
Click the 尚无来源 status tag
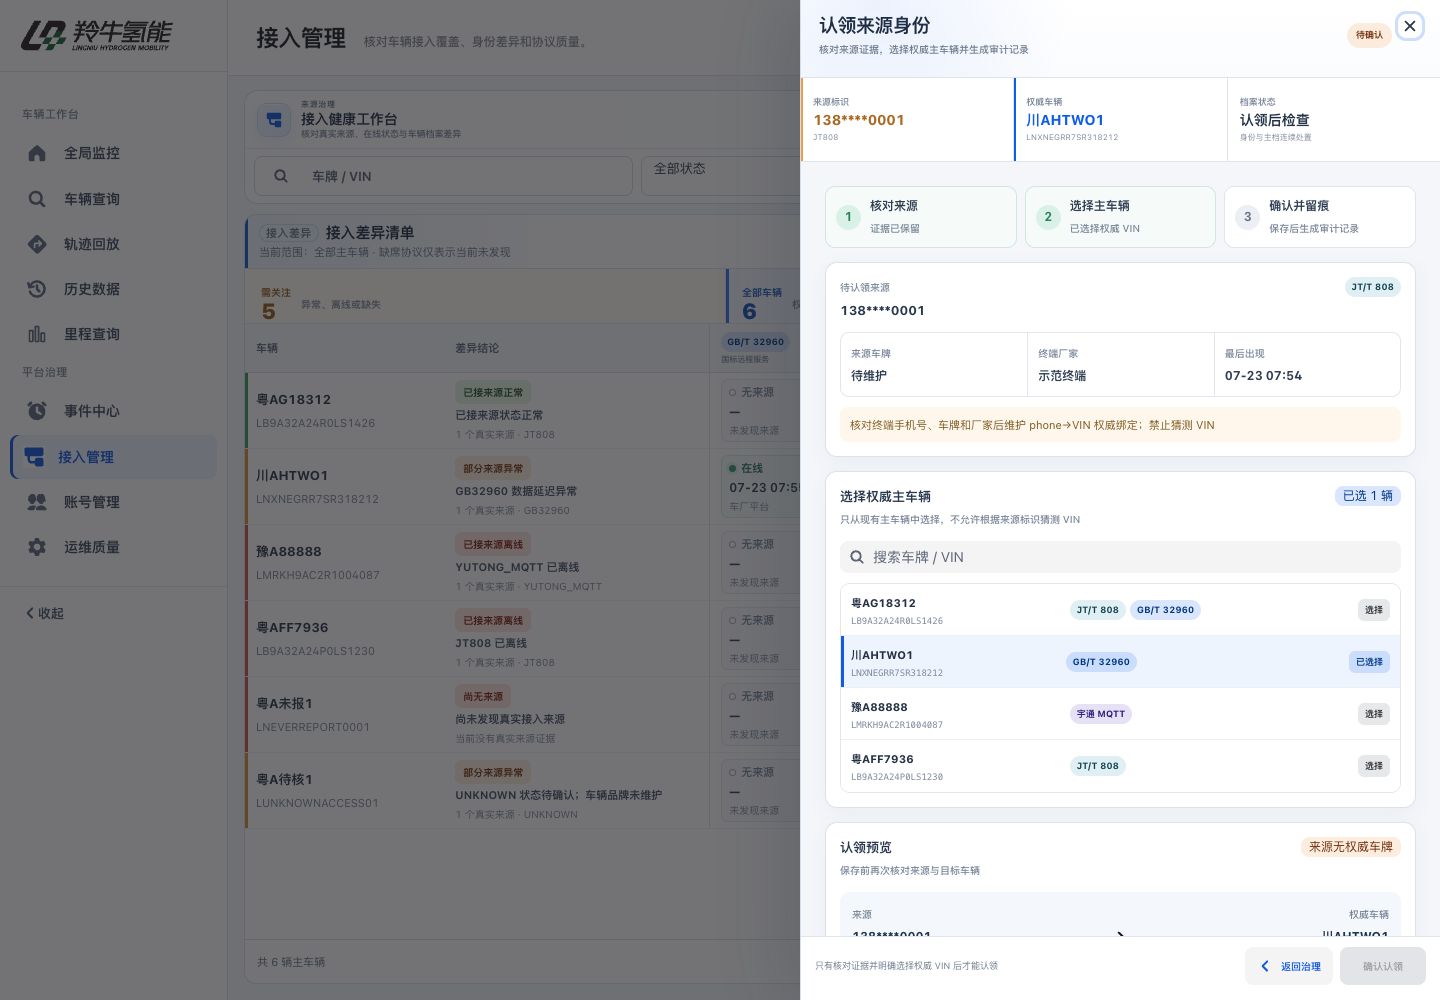[483, 696]
